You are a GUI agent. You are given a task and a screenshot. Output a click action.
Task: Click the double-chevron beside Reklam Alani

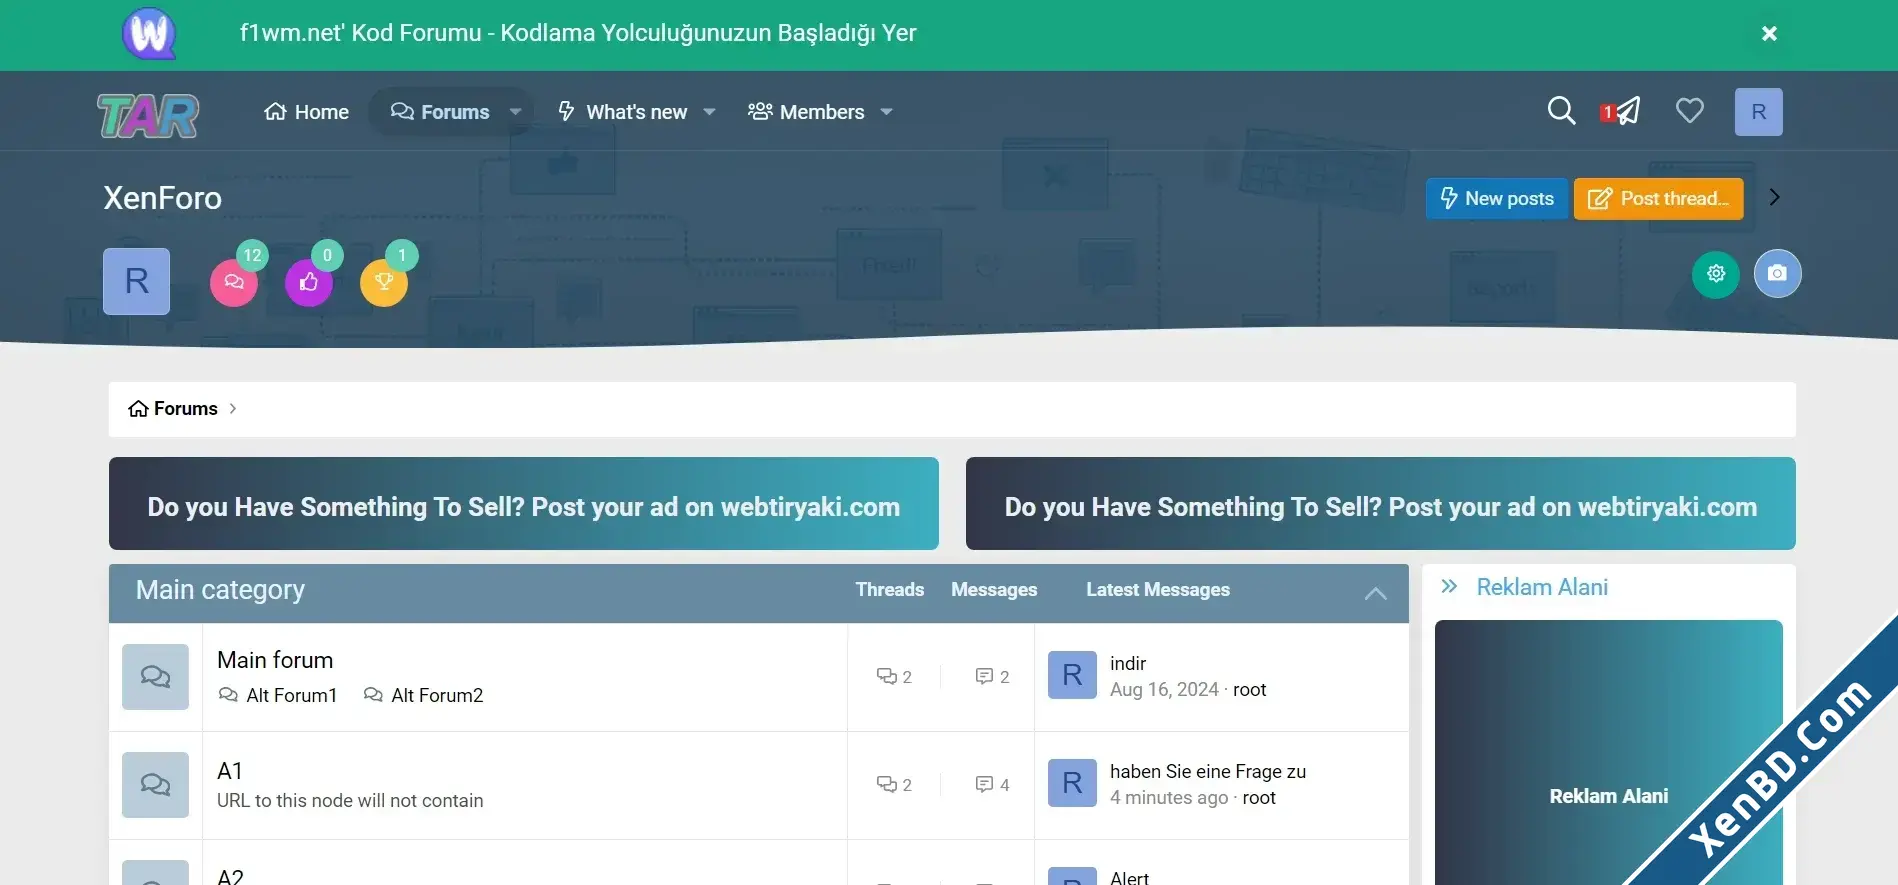click(x=1449, y=587)
